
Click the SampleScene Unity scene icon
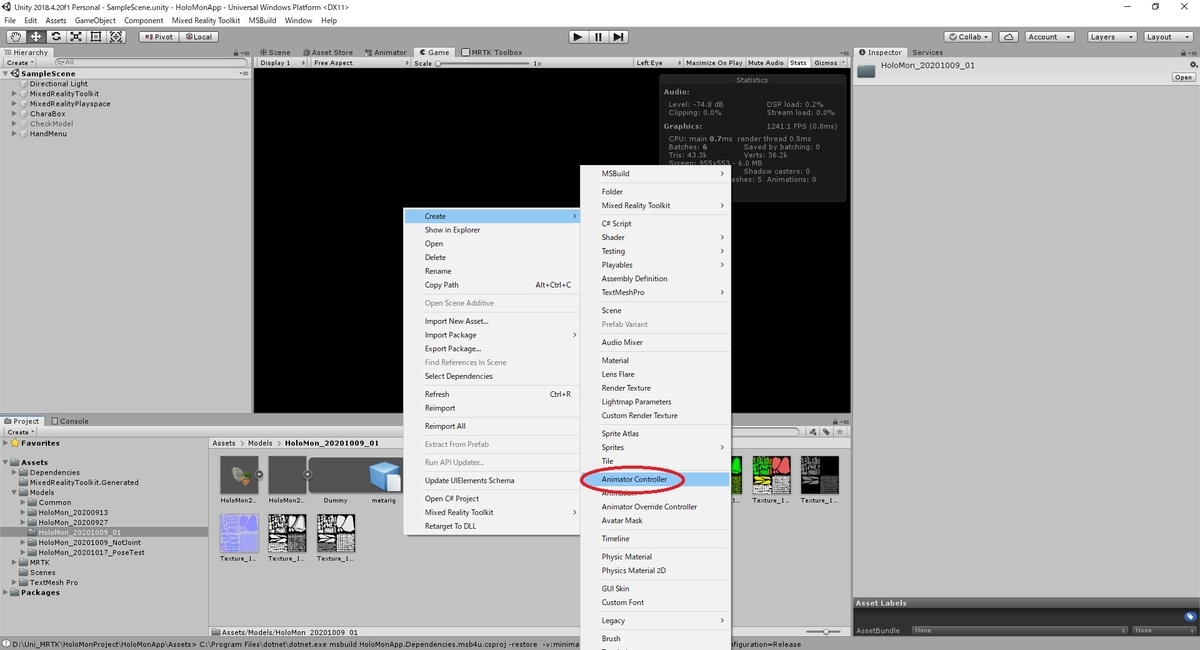[15, 74]
